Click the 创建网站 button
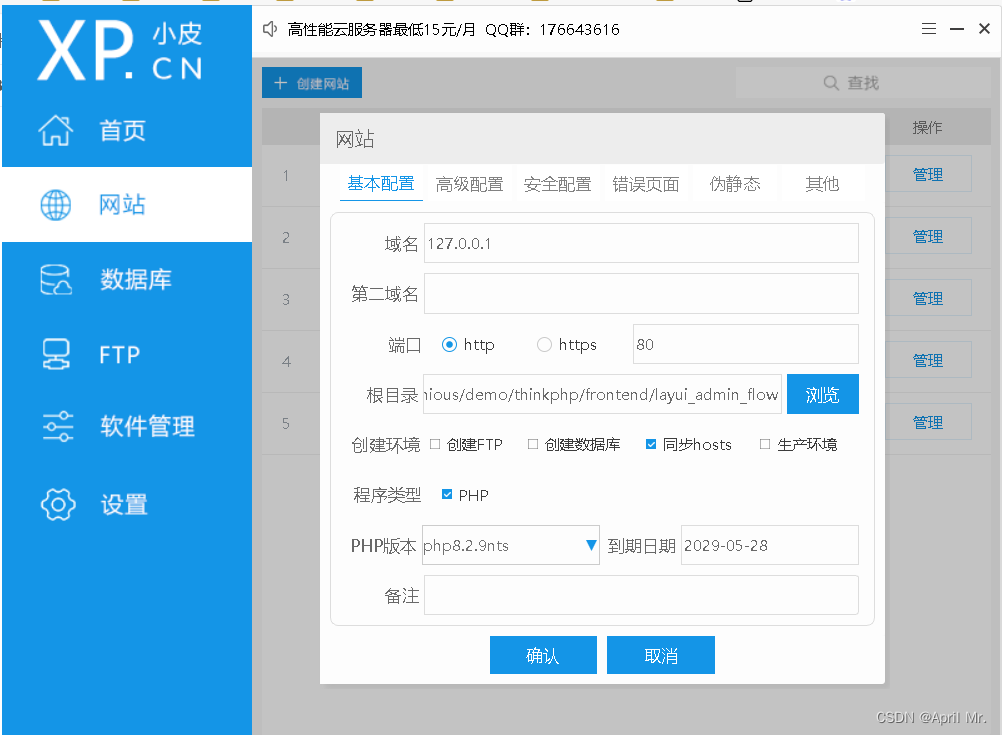The height and width of the screenshot is (735, 1002). click(x=311, y=82)
